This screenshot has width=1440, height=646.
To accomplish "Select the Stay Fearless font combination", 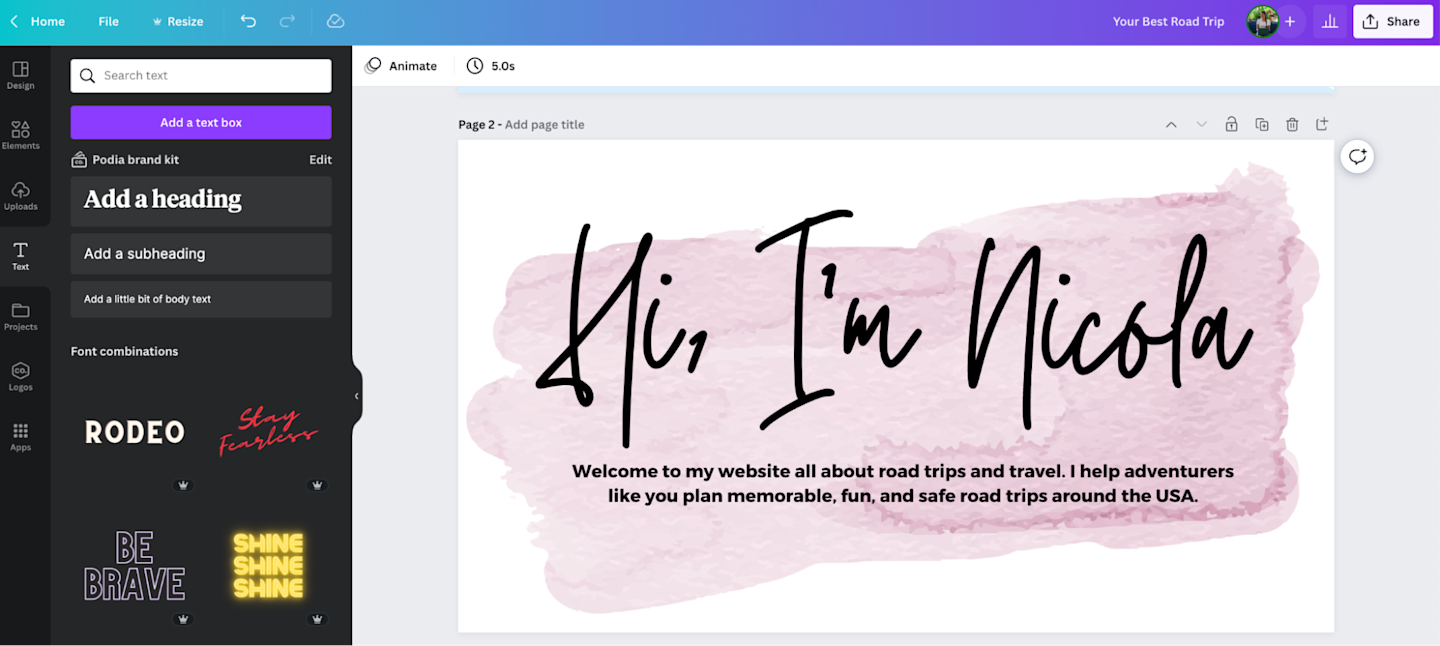I will point(268,432).
